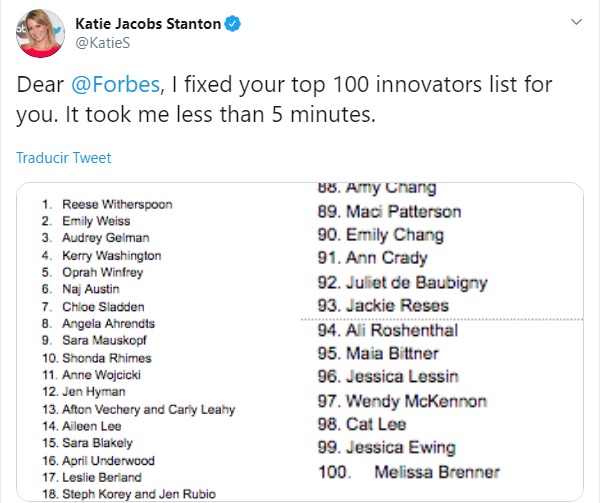Click Juliet de Baubigny entry in image
The image size is (601, 503).
pos(416,282)
